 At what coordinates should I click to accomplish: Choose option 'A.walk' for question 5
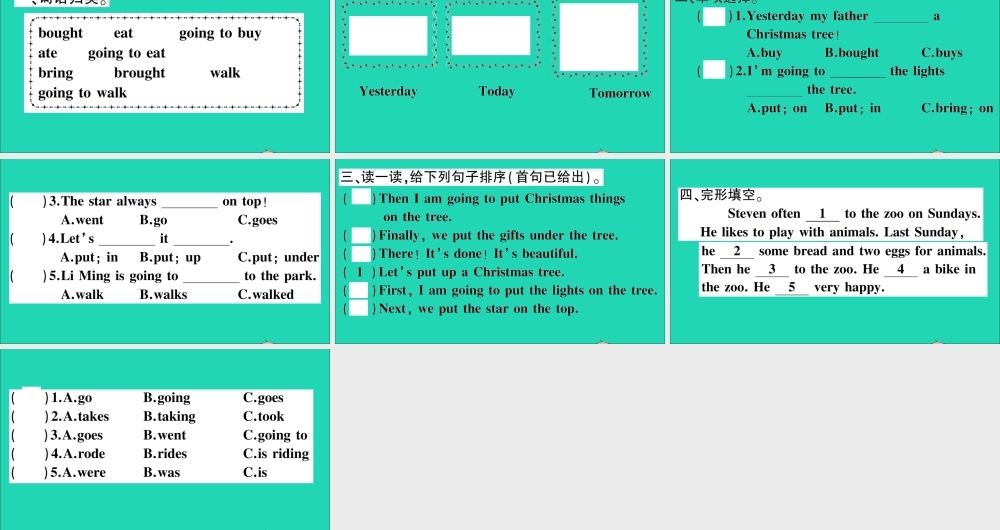(82, 295)
